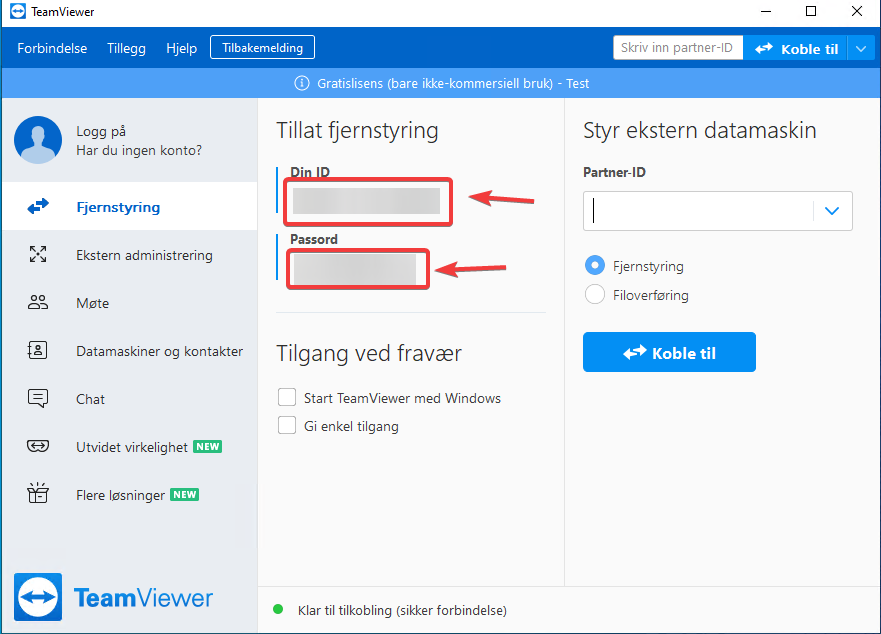Click the blurred Passord value
Screen dimensions: 881x634
(x=355, y=269)
